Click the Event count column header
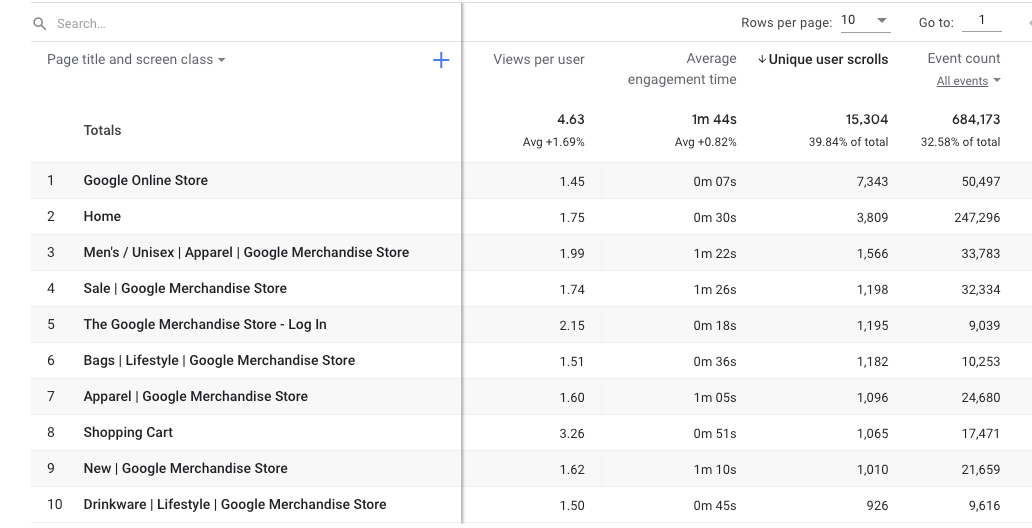Viewport: 1032px width, 528px height. point(964,59)
